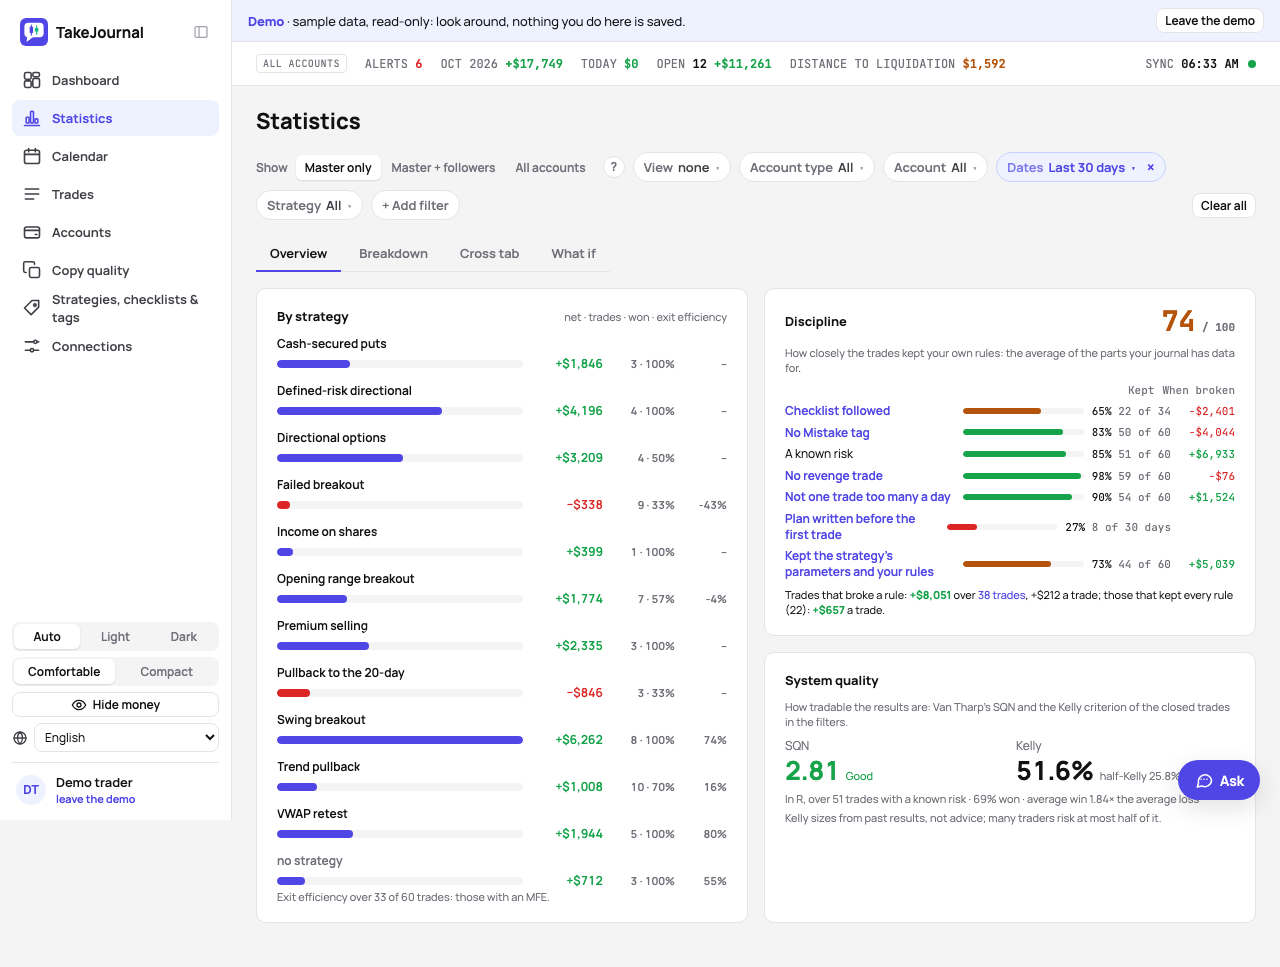Open the Checklist followed link
The image size is (1280, 967).
pos(837,411)
